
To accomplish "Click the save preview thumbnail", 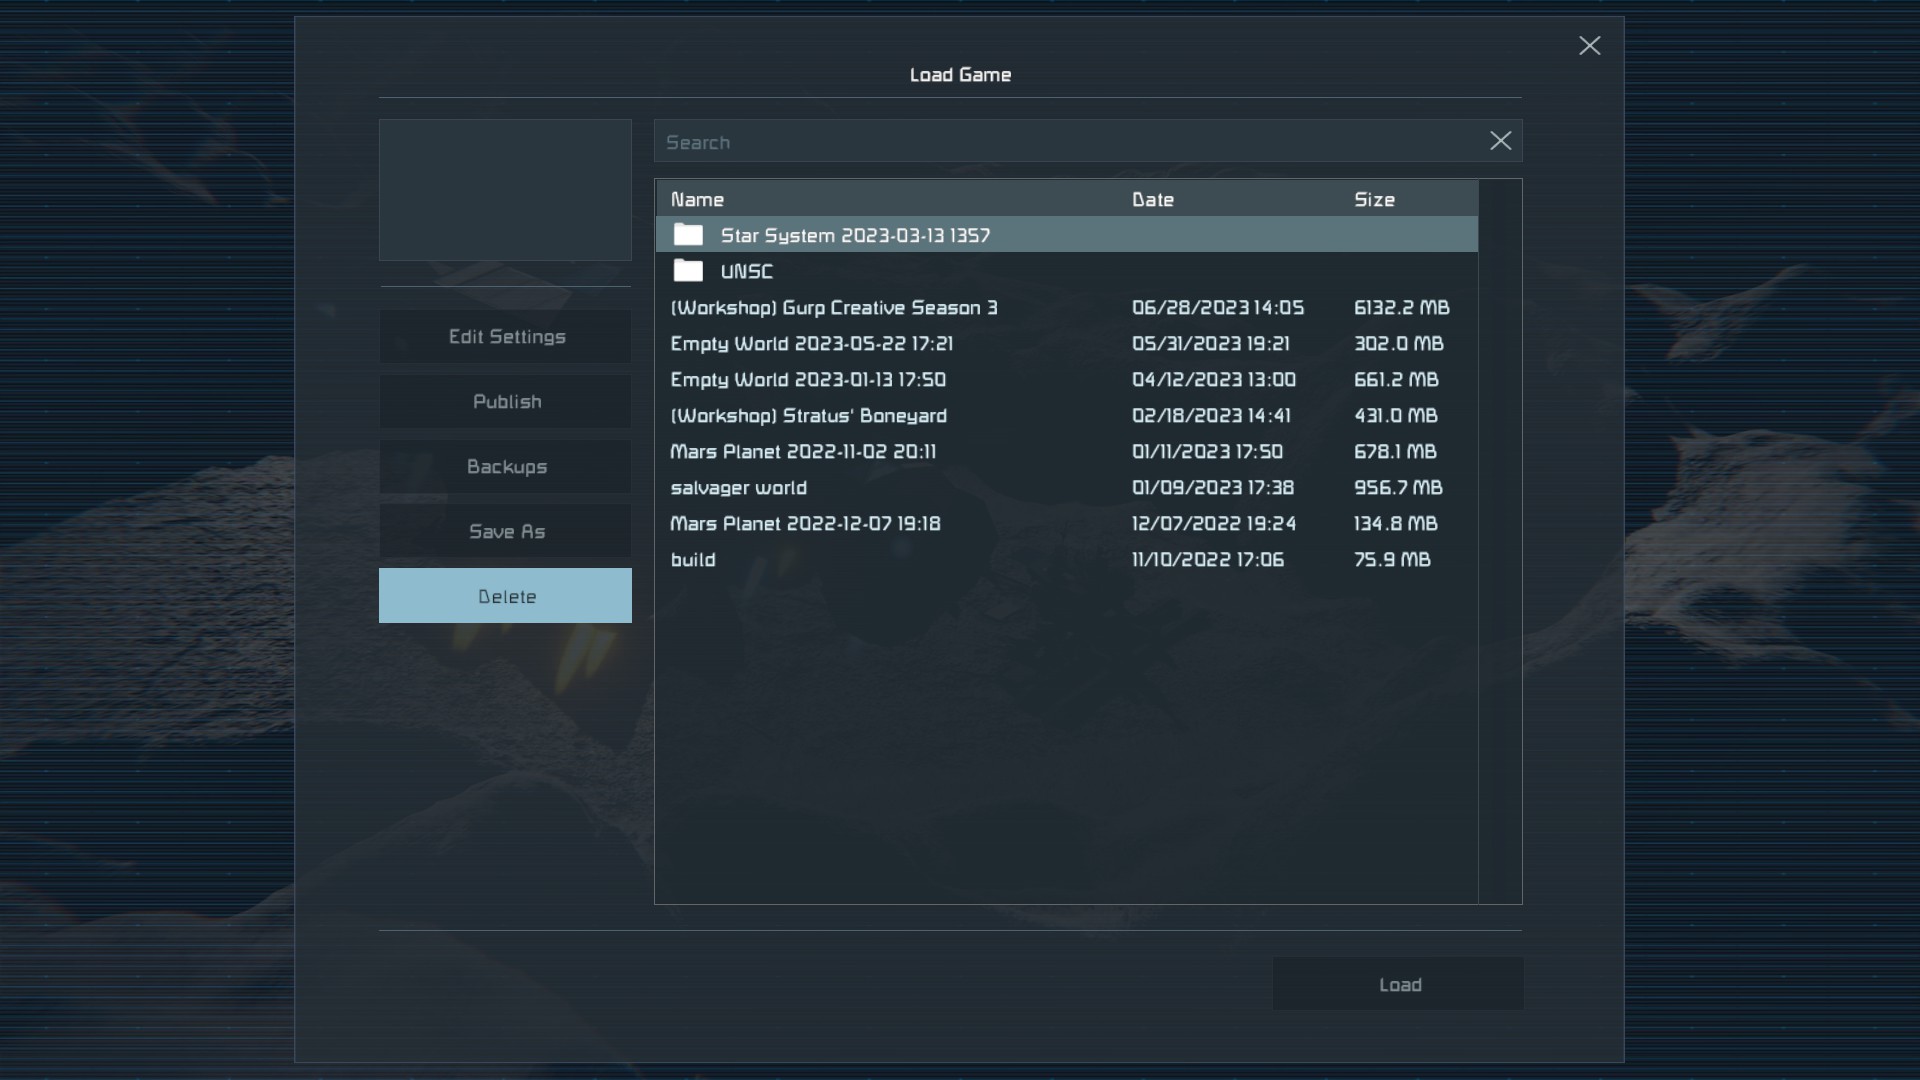I will (x=505, y=190).
